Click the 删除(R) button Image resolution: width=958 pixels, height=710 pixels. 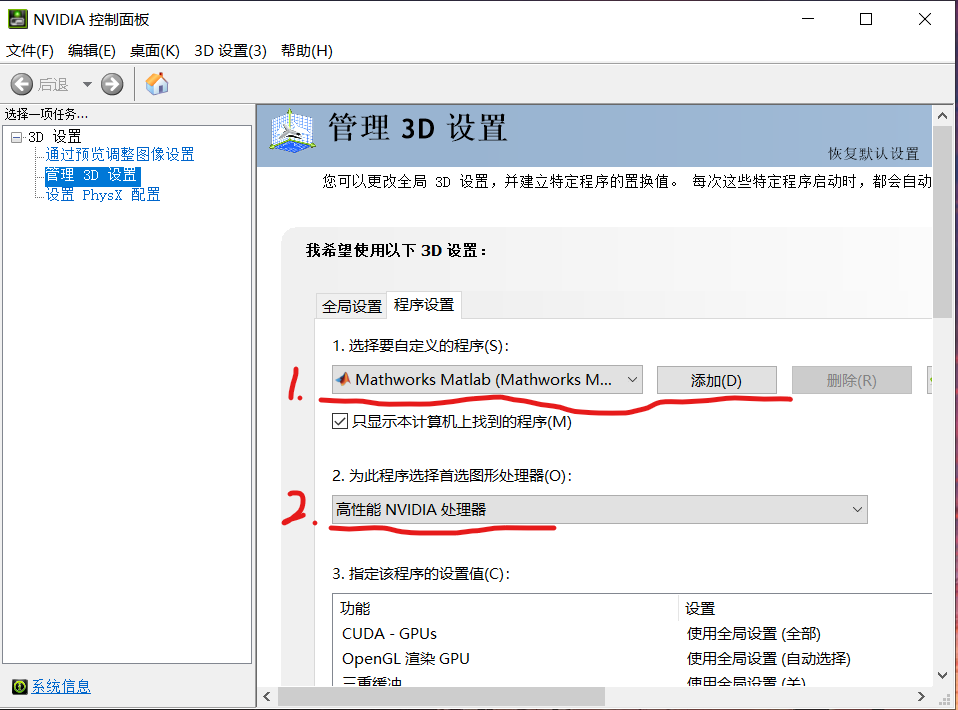click(852, 381)
